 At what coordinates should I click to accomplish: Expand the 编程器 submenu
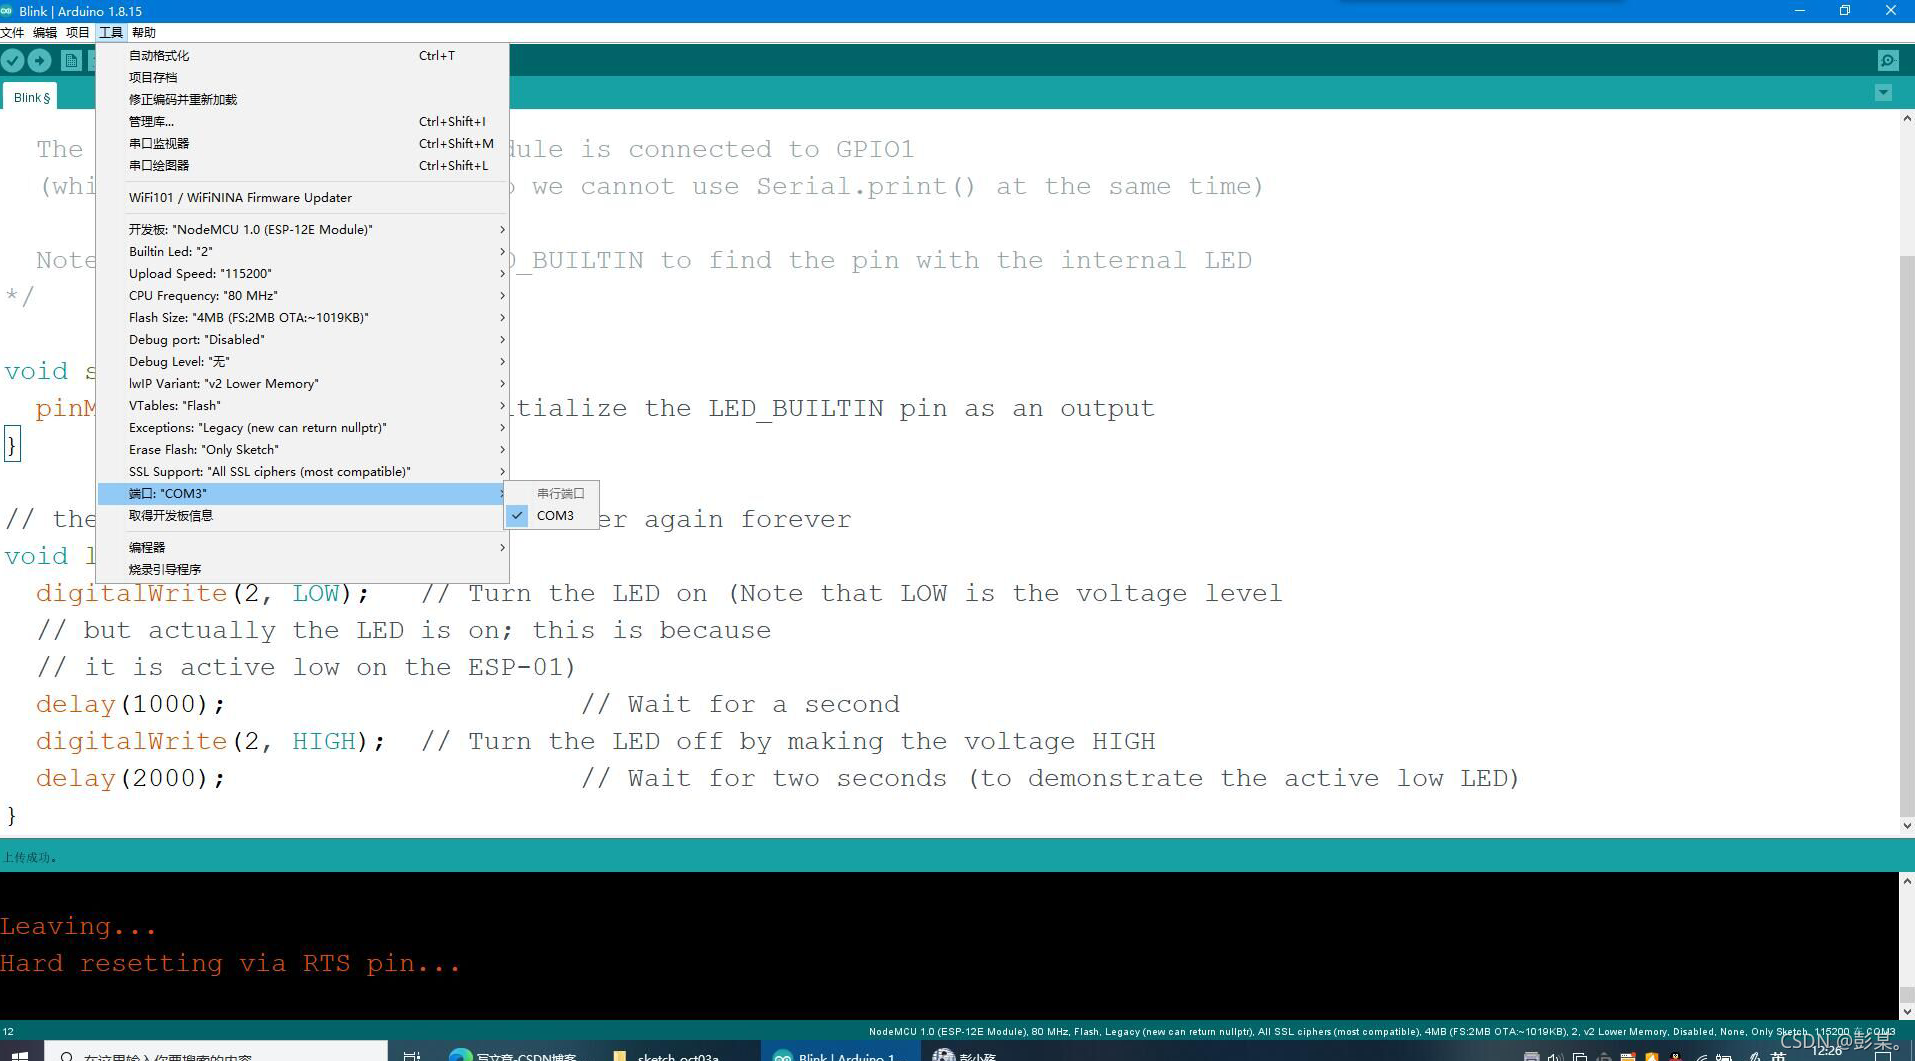pyautogui.click(x=303, y=548)
